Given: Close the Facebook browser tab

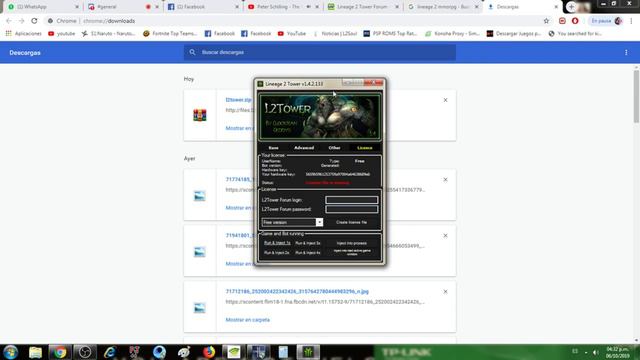Looking at the screenshot, I should [x=237, y=7].
